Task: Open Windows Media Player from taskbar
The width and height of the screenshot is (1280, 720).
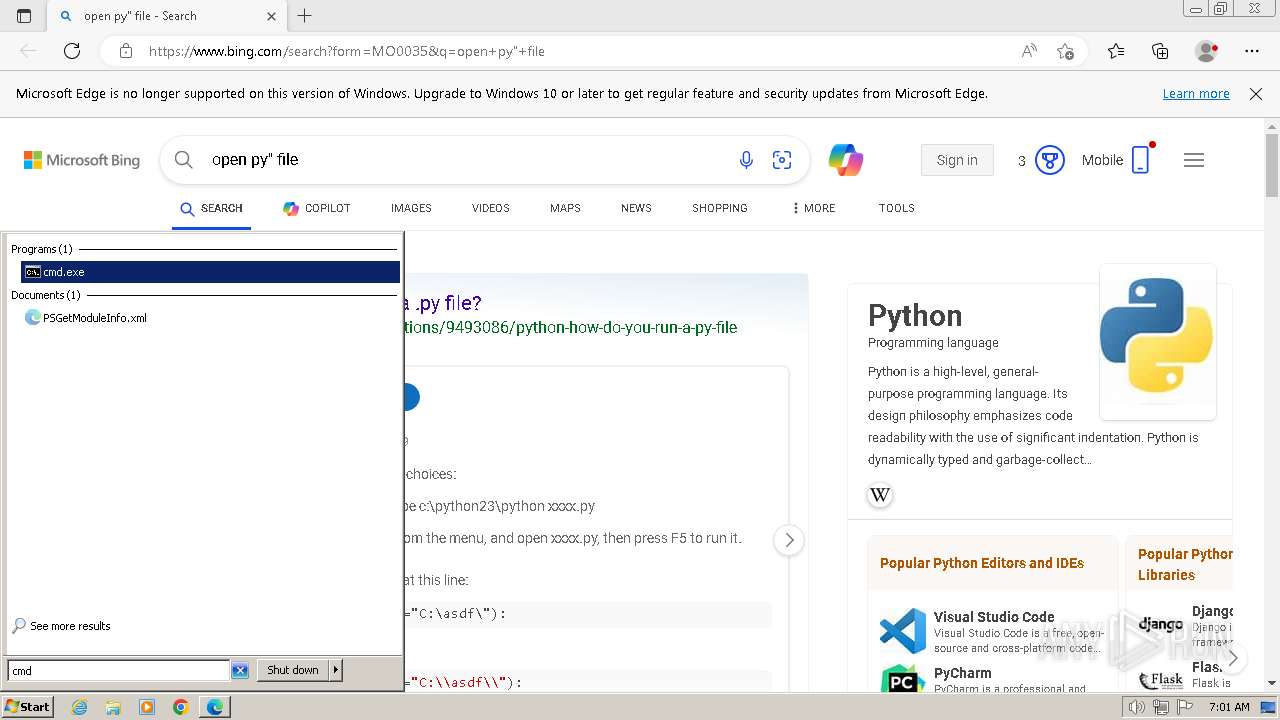Action: point(147,707)
